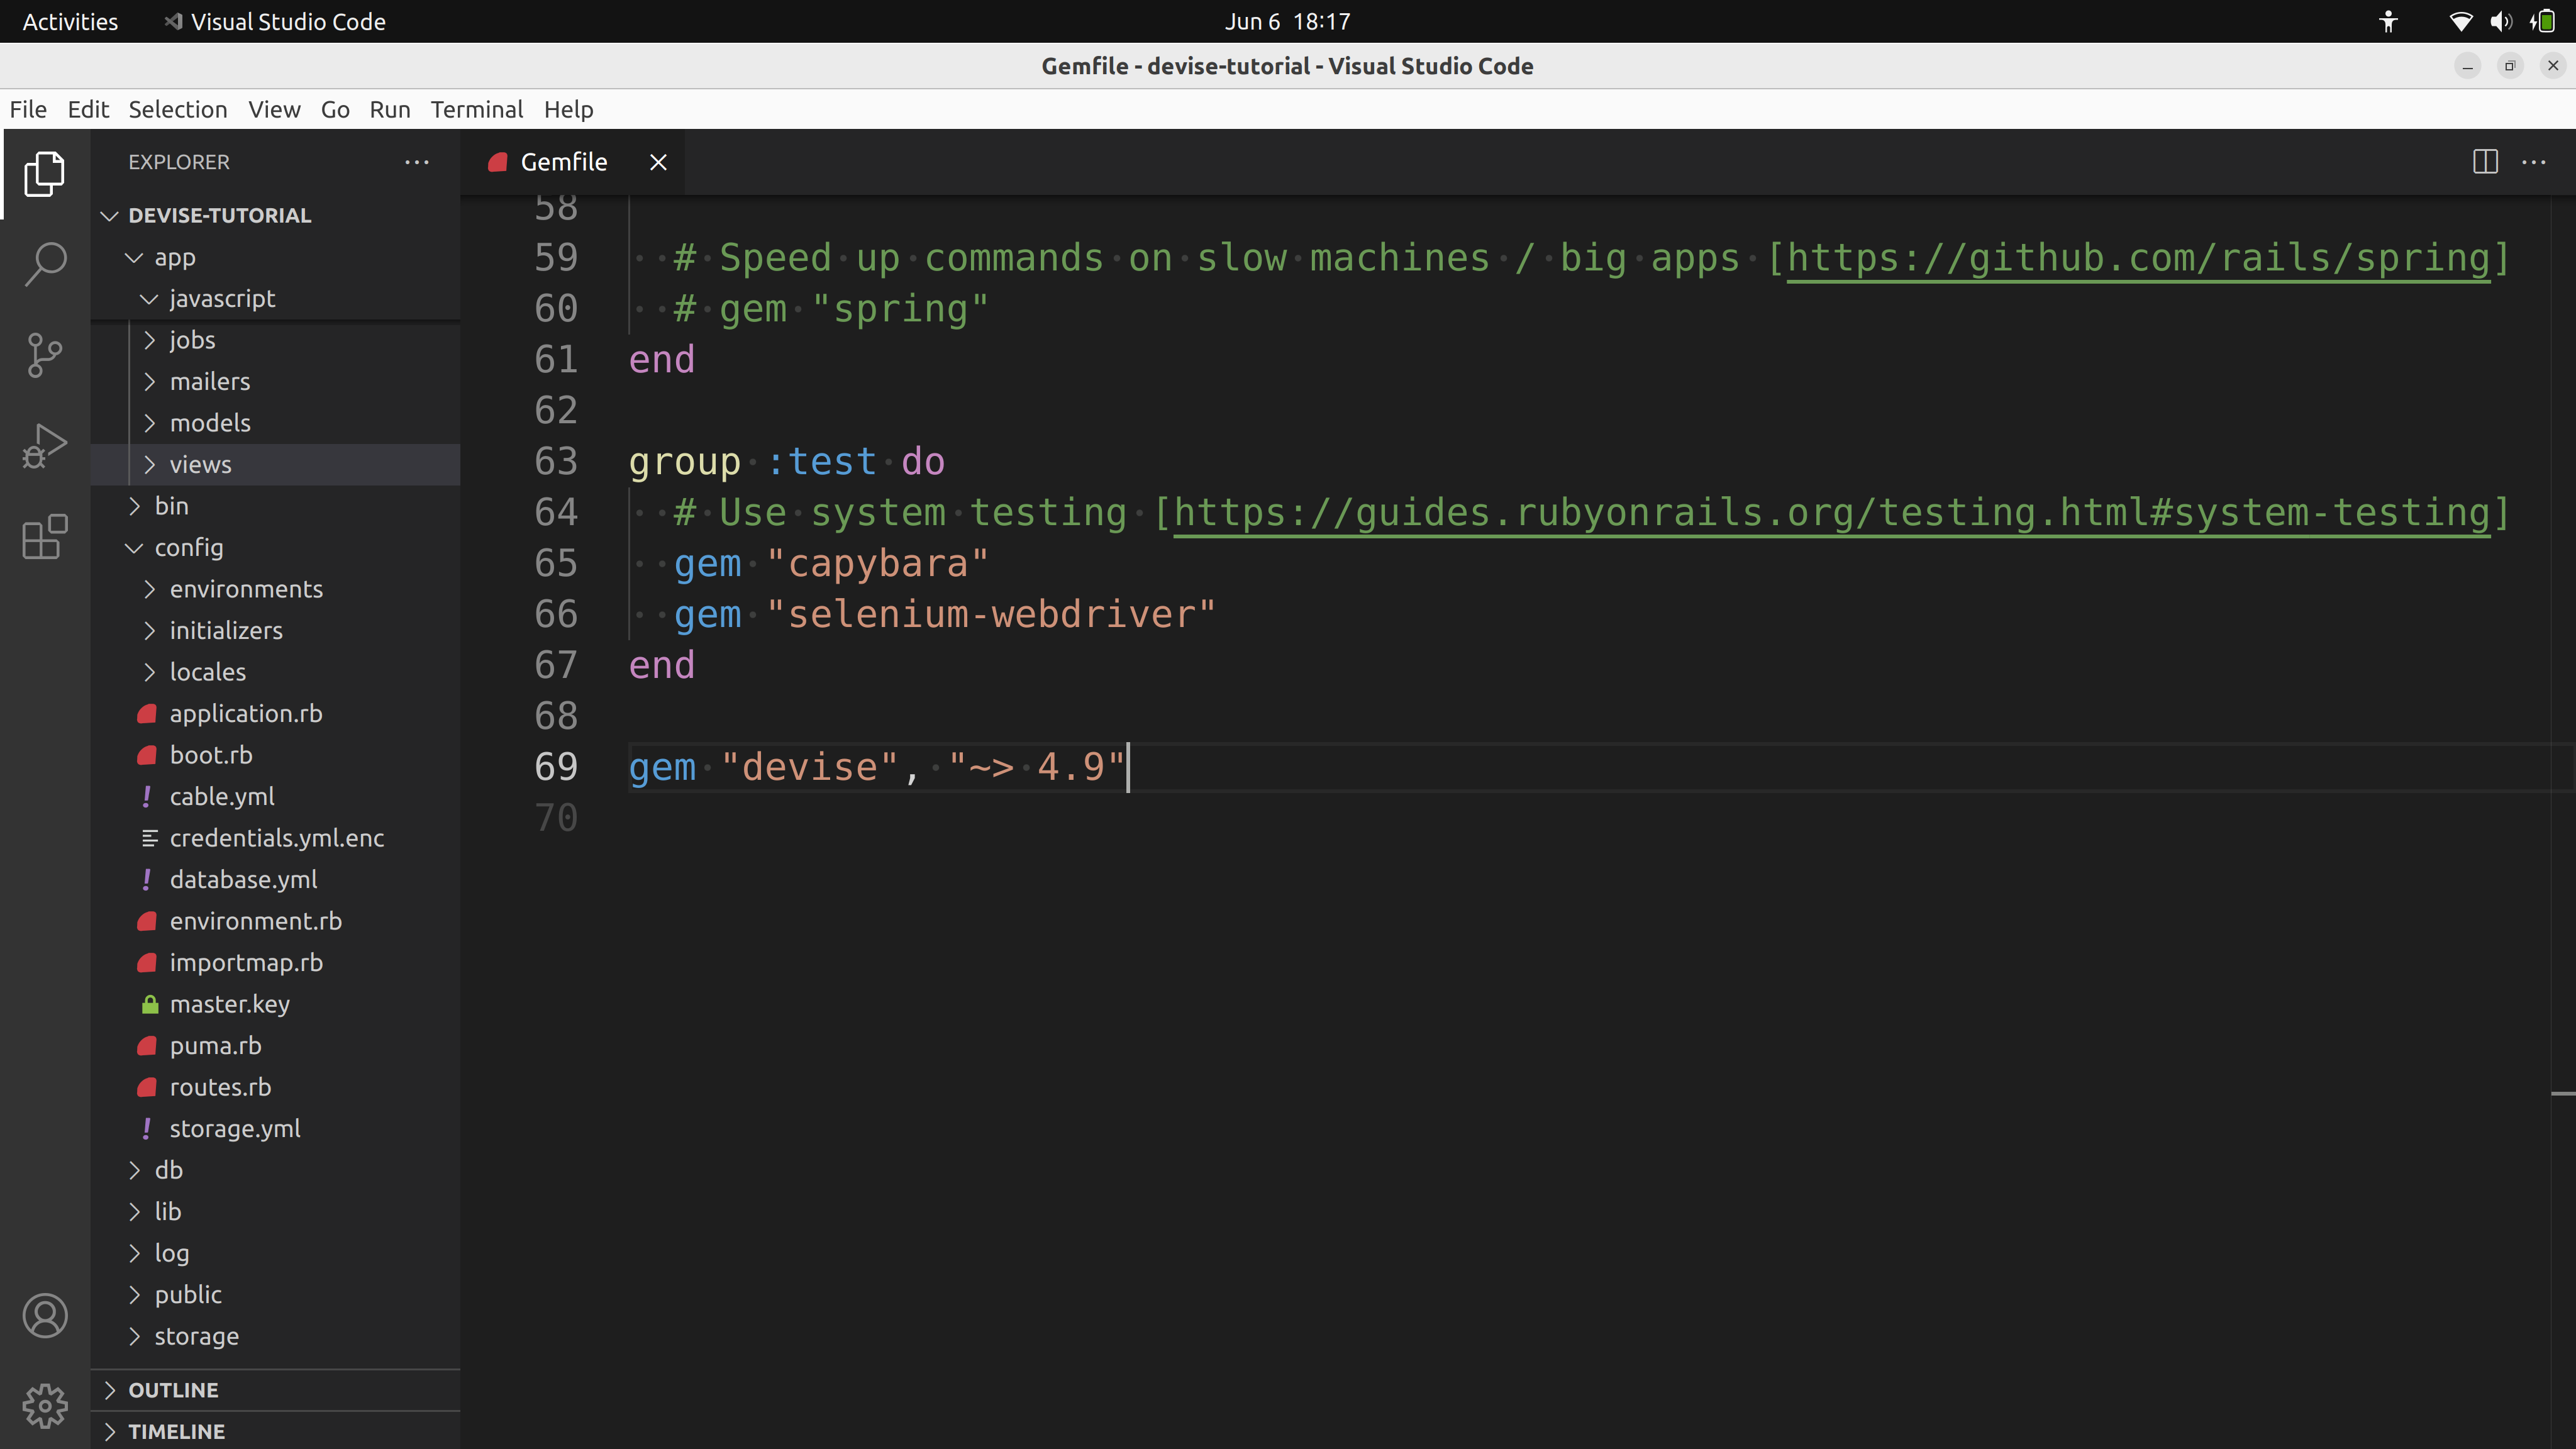Click the volume speaker indicator
2576x1449 pixels.
[2501, 21]
